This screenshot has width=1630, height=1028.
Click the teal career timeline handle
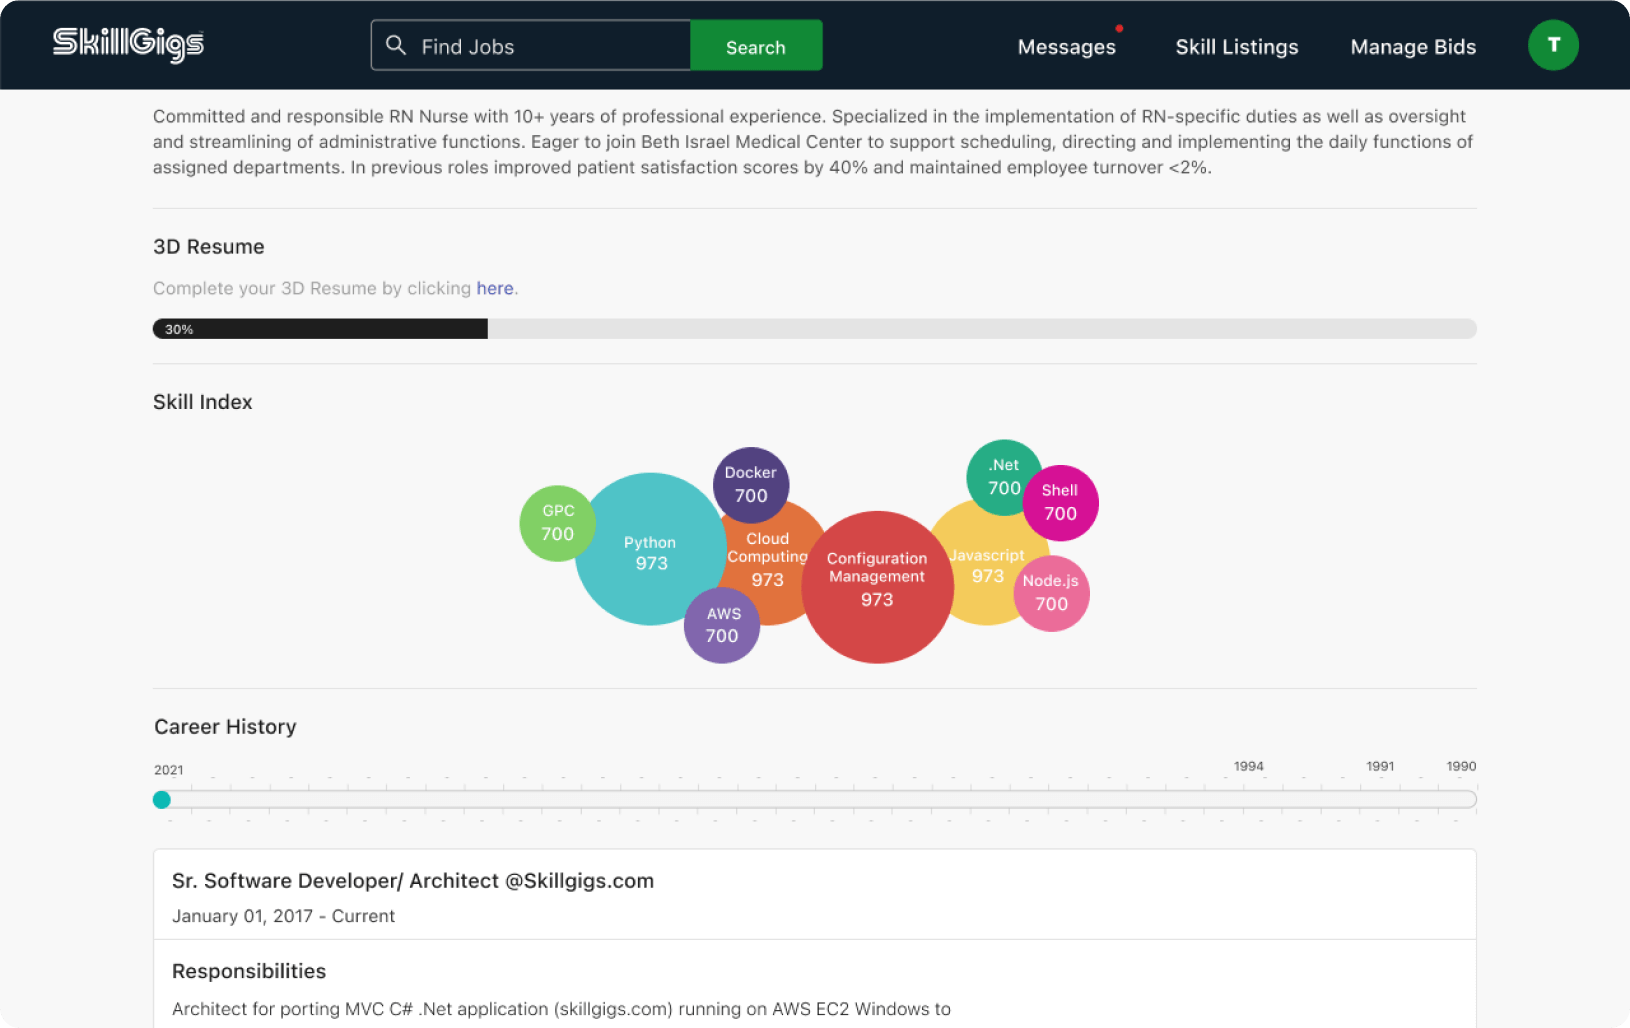coord(162,800)
